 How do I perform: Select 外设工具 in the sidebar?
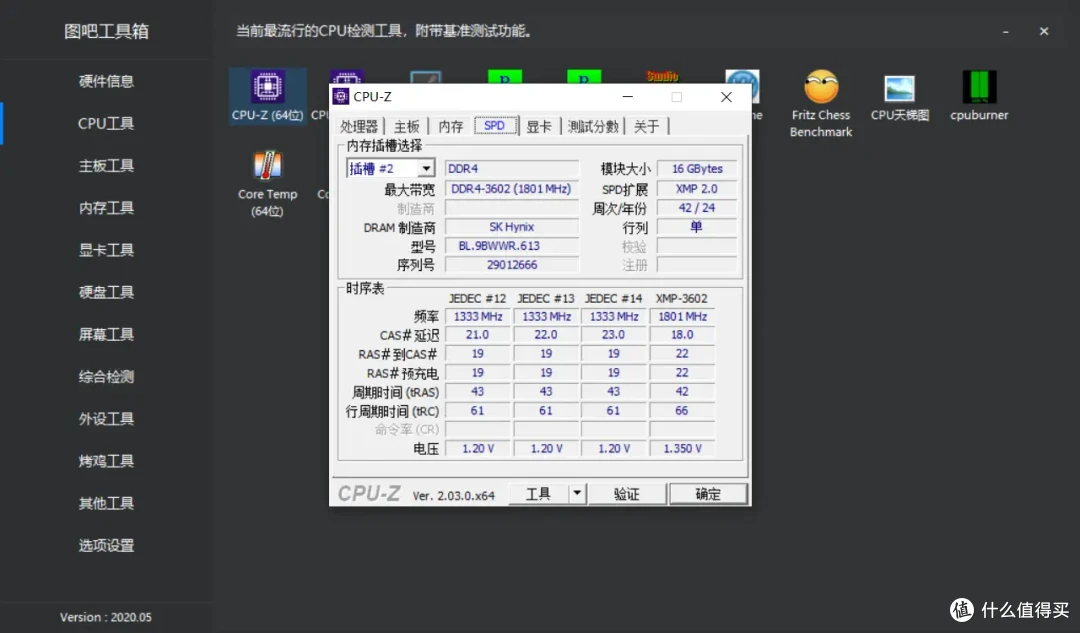[x=106, y=419]
